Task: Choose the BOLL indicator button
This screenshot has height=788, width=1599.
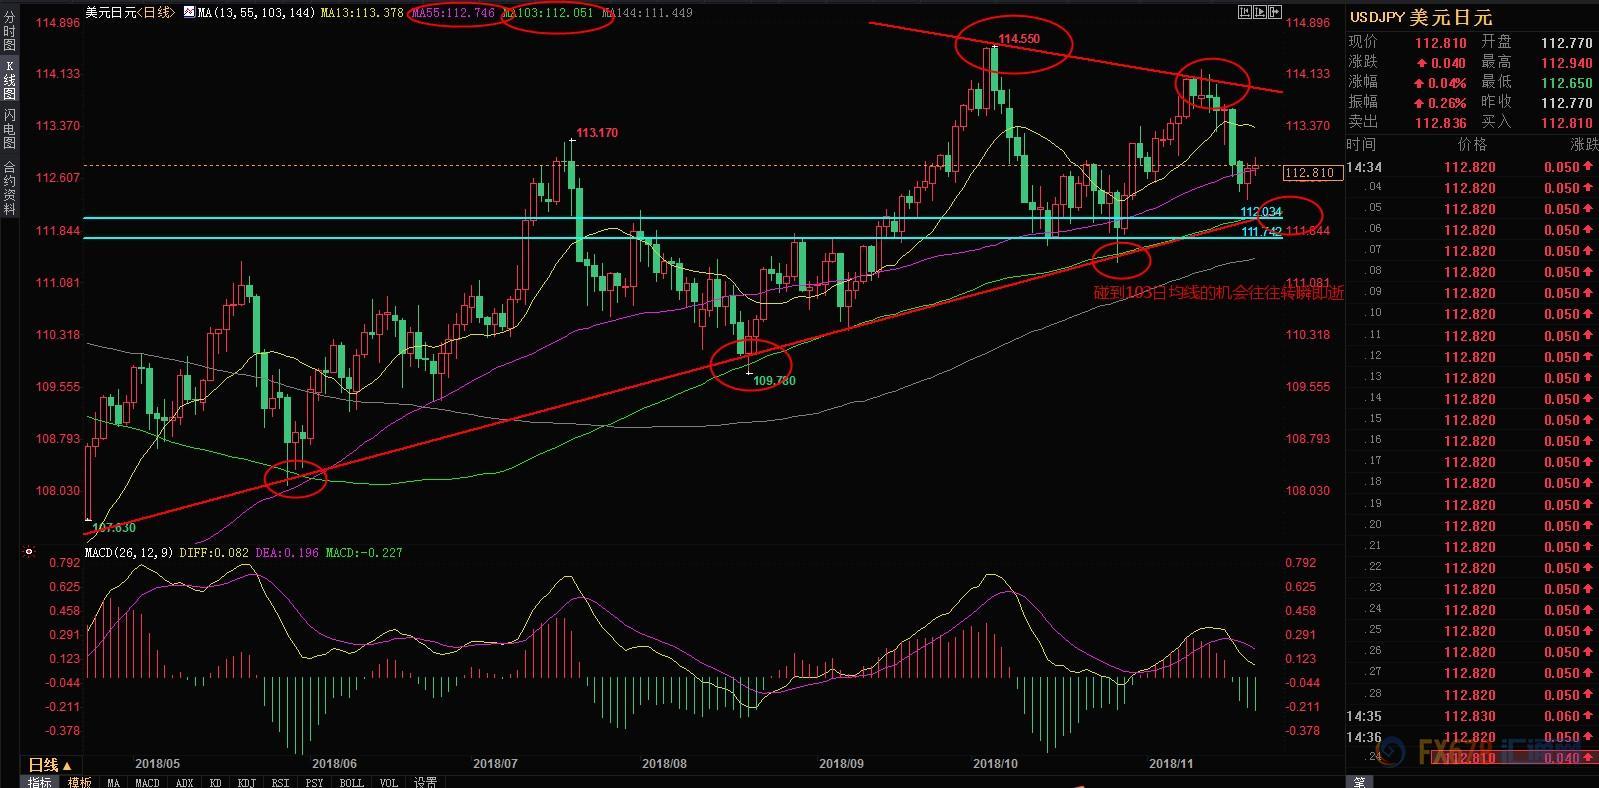Action: point(351,782)
